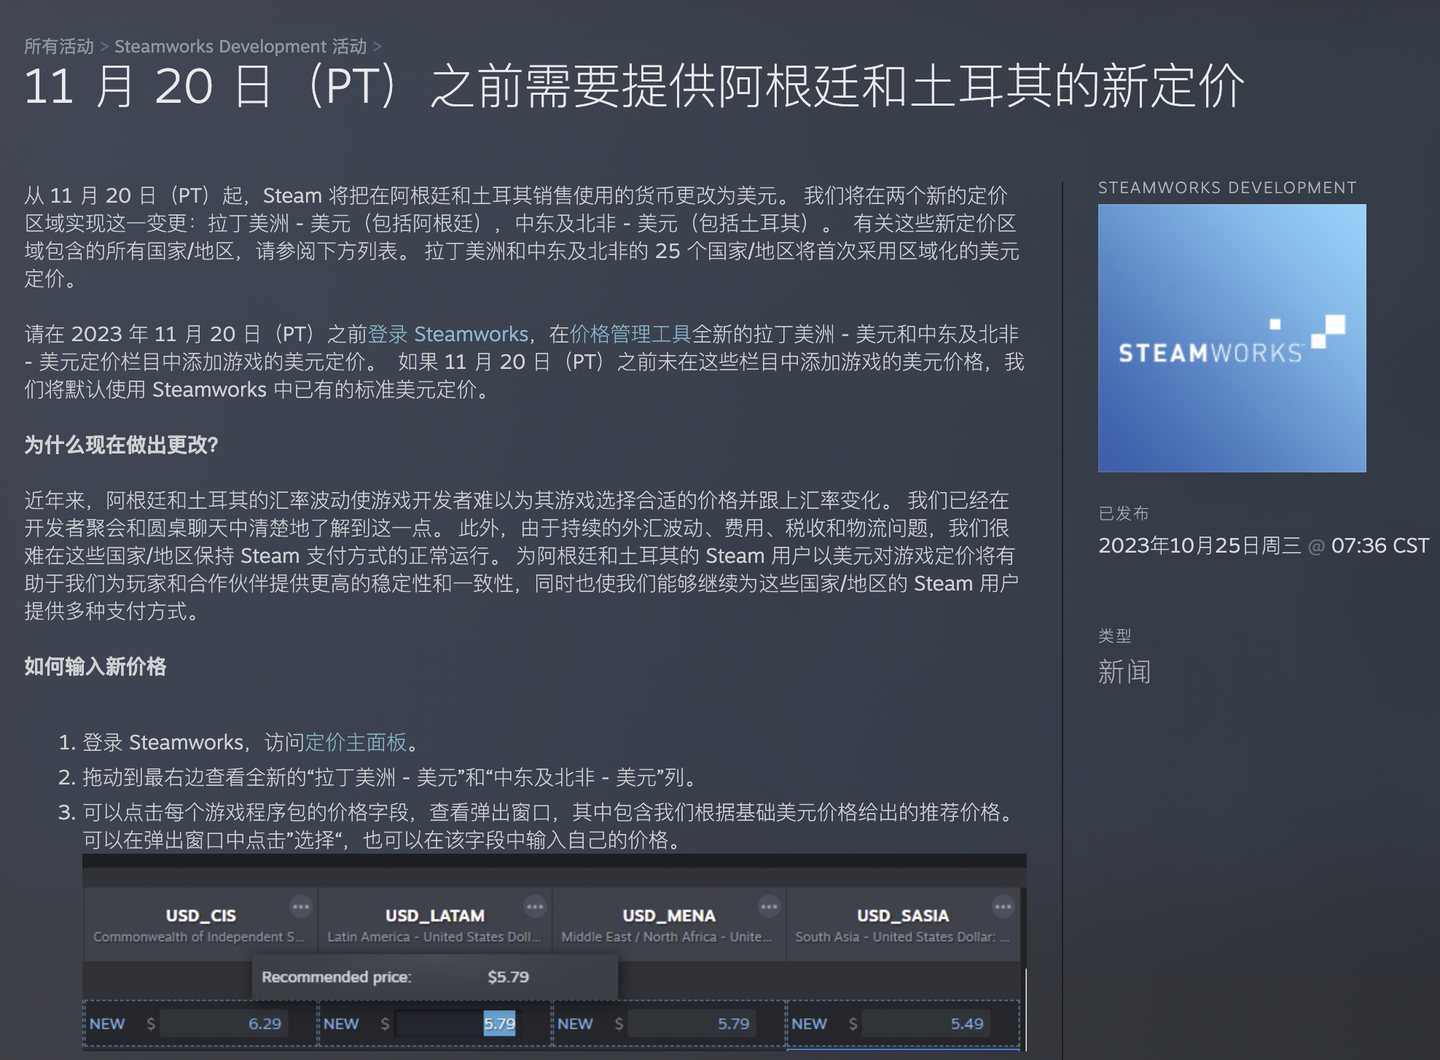Image resolution: width=1440 pixels, height=1060 pixels.
Task: Click the article title heading
Action: click(632, 88)
